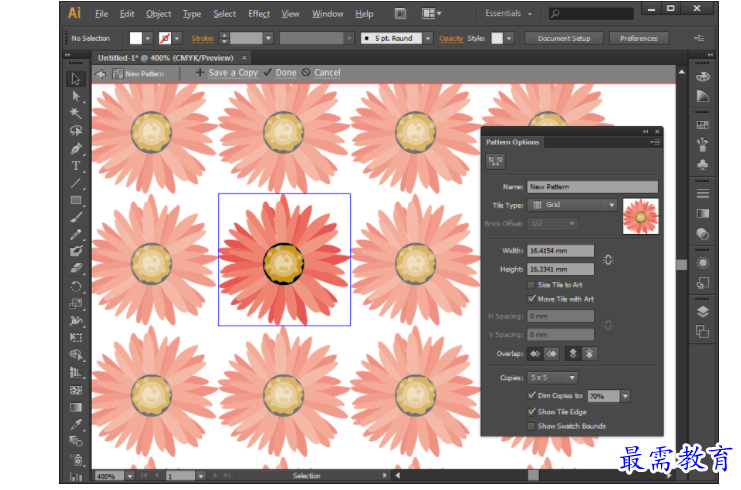Open the Dim Copies percentage dropdown
Screen dimensions: 741x490
pyautogui.click(x=625, y=396)
